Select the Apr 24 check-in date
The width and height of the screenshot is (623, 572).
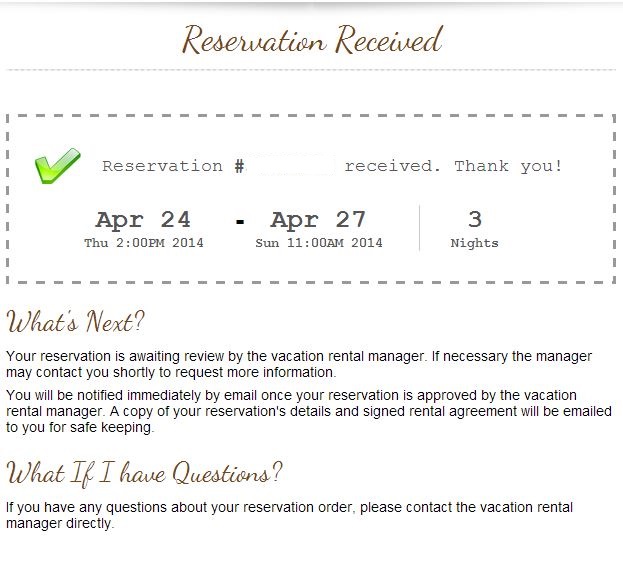point(143,220)
